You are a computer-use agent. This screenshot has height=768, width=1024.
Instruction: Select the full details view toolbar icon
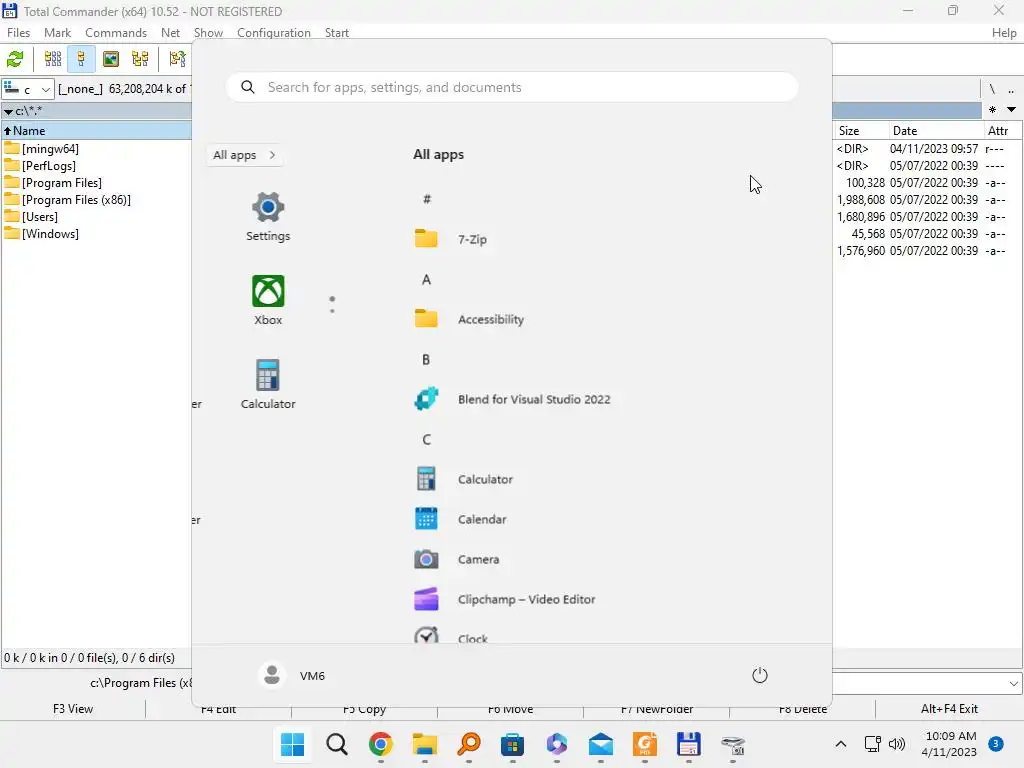click(81, 59)
